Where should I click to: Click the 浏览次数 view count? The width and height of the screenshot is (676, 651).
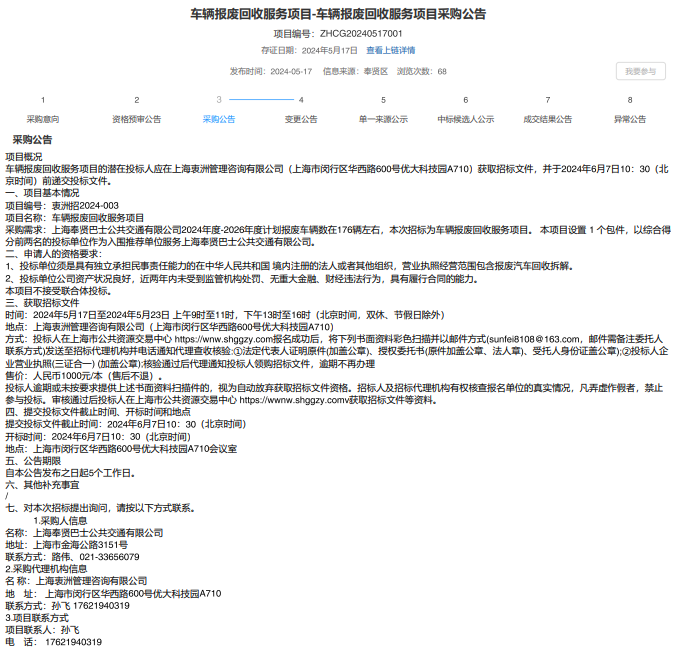click(x=421, y=72)
